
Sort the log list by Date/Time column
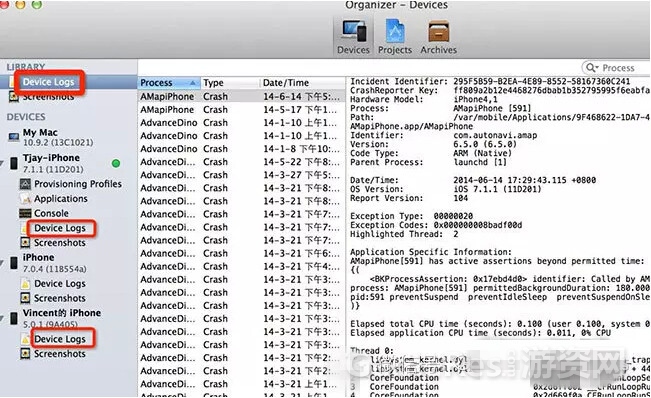[x=302, y=83]
